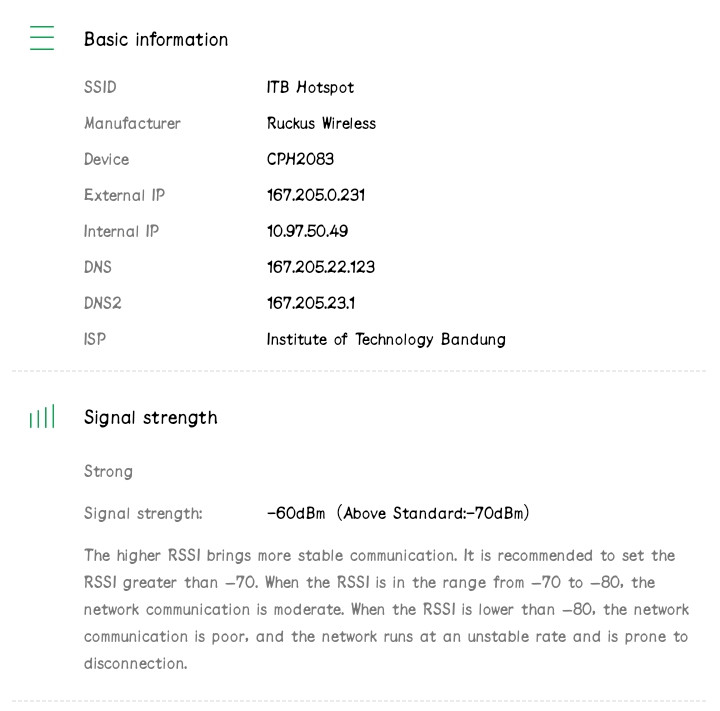This screenshot has height=711, width=720.
Task: Select the Basic information heading
Action: click(x=156, y=40)
